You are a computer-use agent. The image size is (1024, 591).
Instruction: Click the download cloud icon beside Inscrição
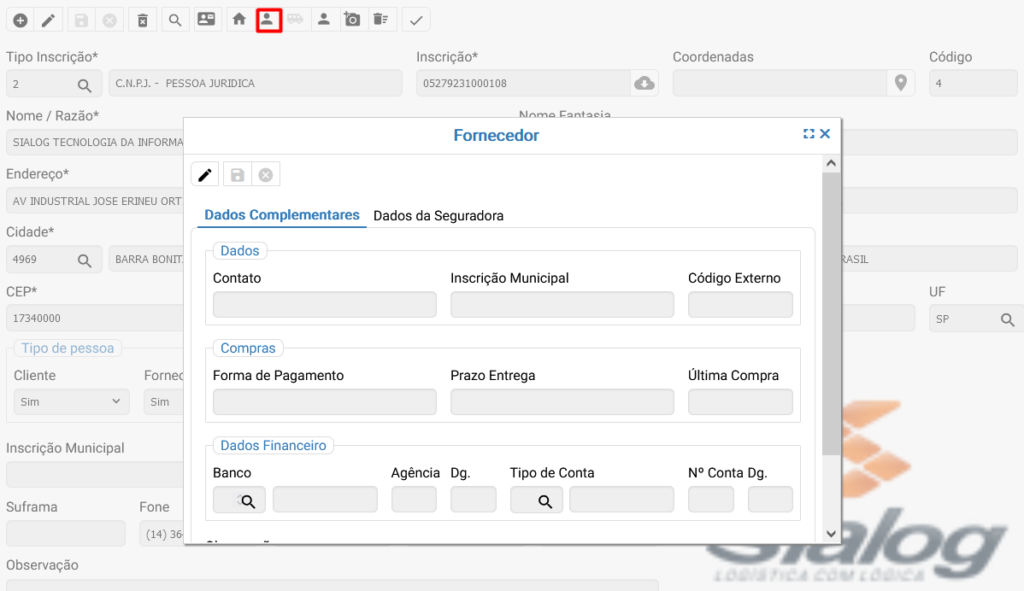645,83
